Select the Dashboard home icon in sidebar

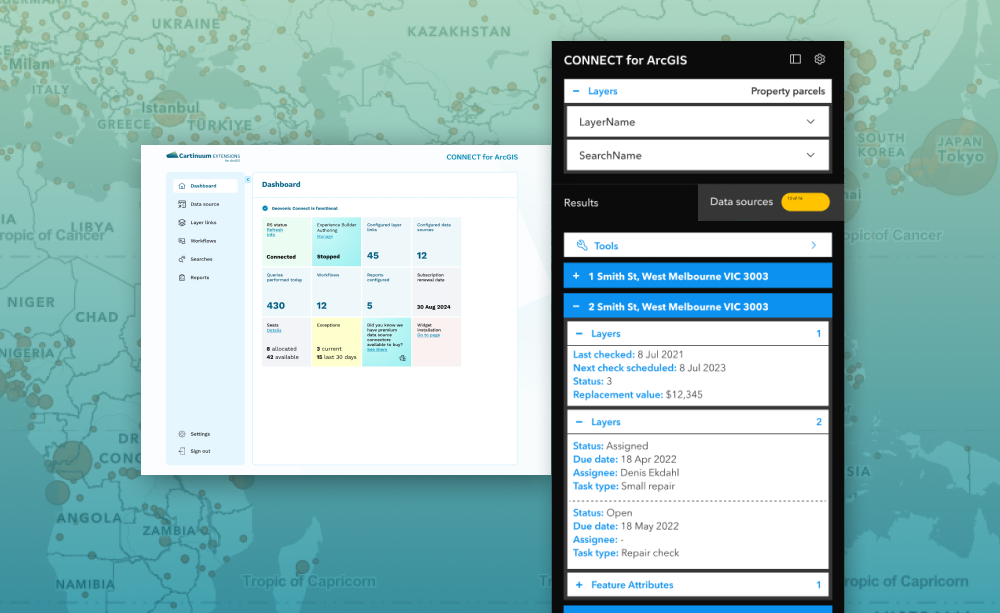point(181,185)
